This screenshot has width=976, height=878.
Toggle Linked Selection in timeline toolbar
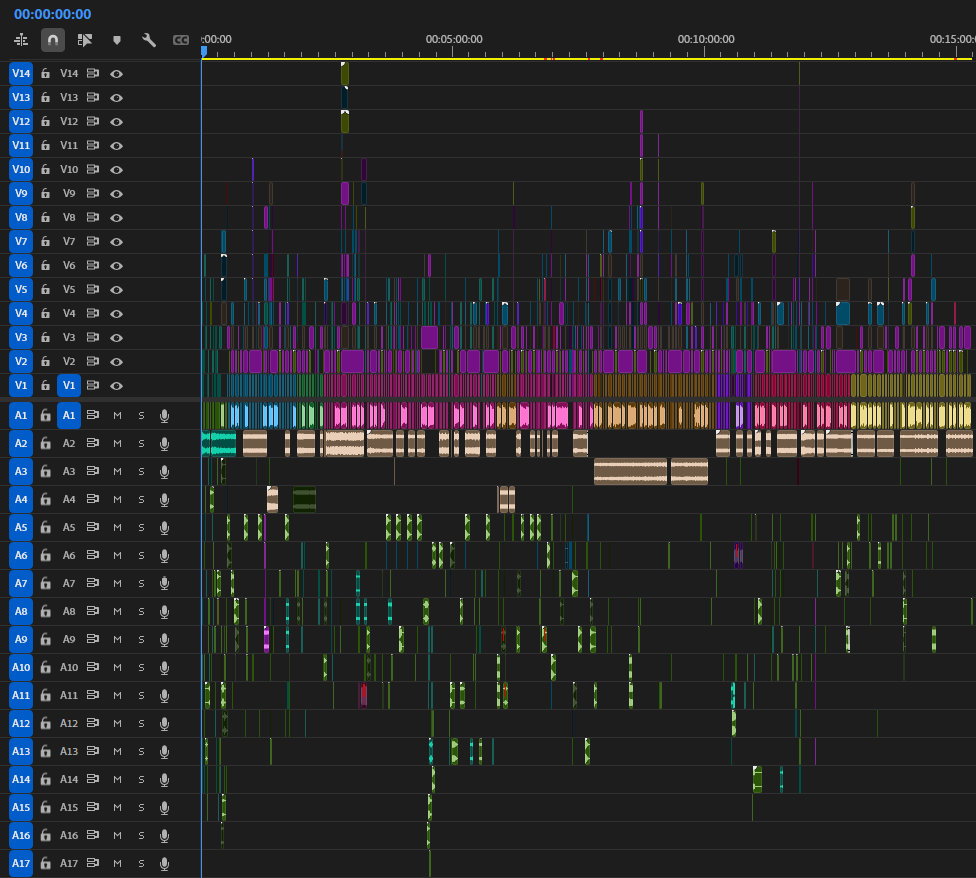pos(85,40)
